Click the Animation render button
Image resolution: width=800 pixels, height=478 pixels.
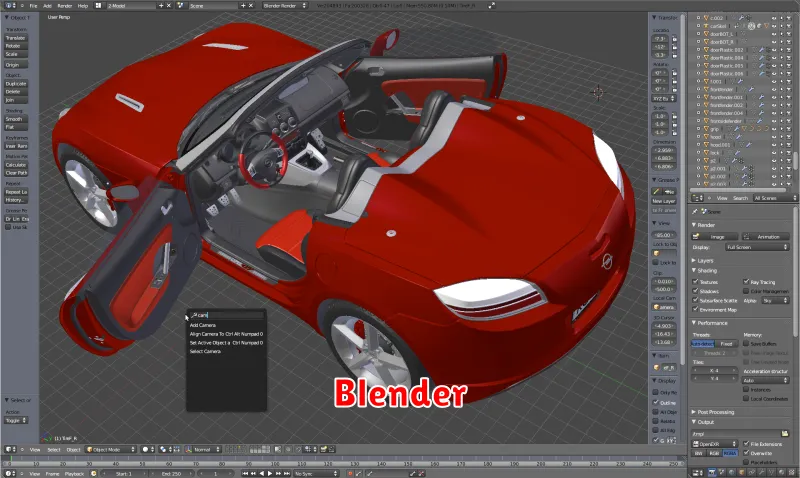click(x=764, y=237)
